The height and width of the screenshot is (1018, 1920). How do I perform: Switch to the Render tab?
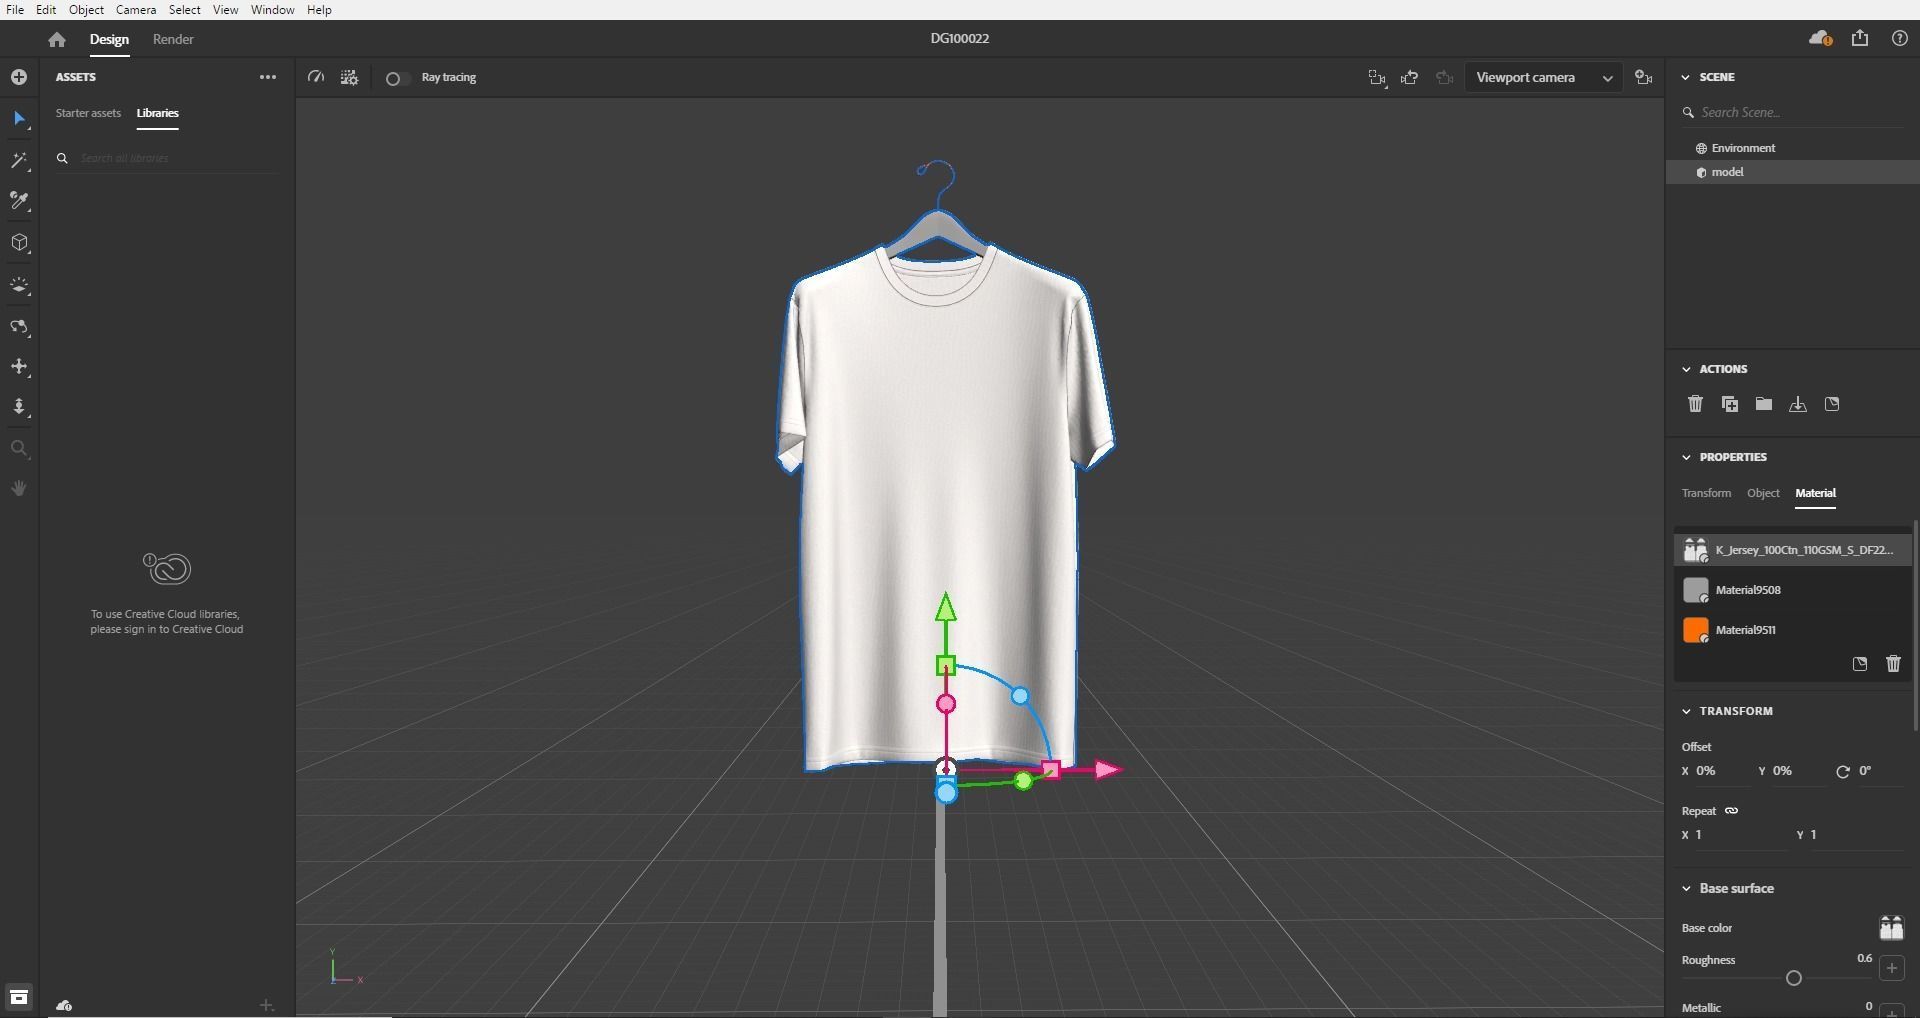pos(173,39)
